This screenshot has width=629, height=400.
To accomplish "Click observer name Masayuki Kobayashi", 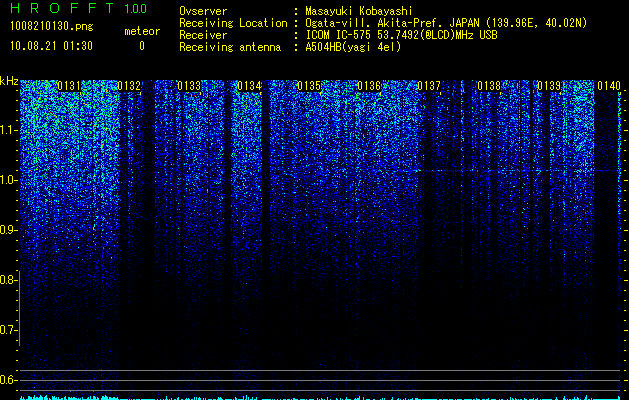I will pos(358,11).
